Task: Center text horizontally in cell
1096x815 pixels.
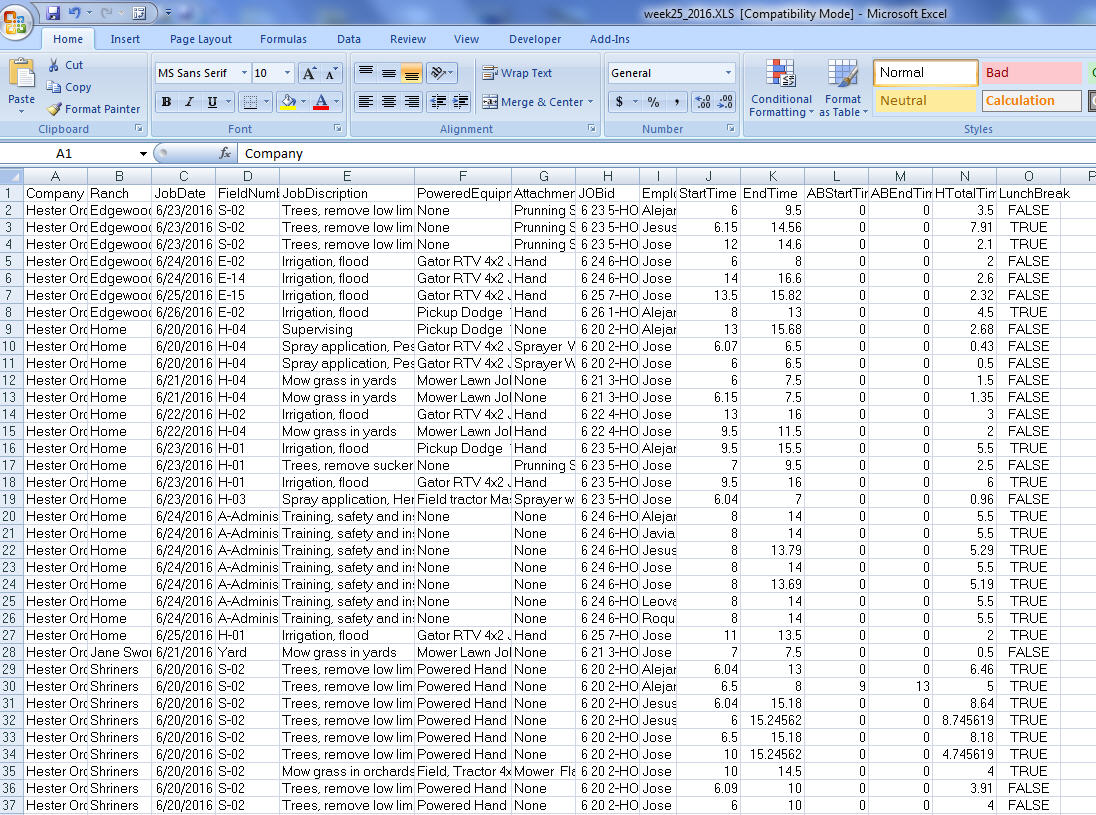Action: [389, 102]
